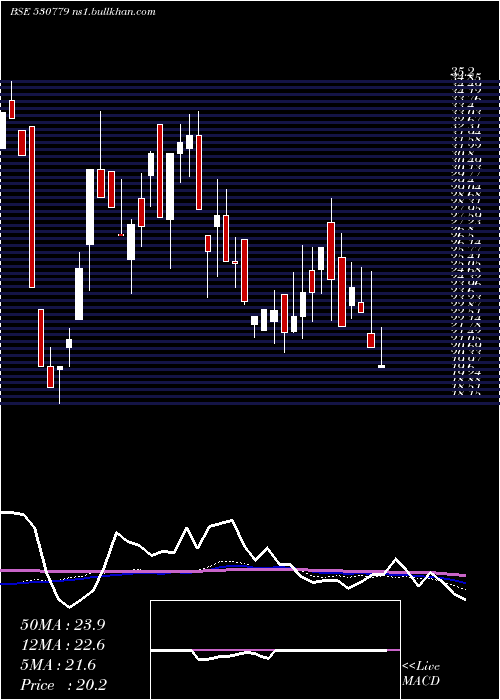Click the Price : 20.2 value
500x700 pixels.
[x=63, y=685]
